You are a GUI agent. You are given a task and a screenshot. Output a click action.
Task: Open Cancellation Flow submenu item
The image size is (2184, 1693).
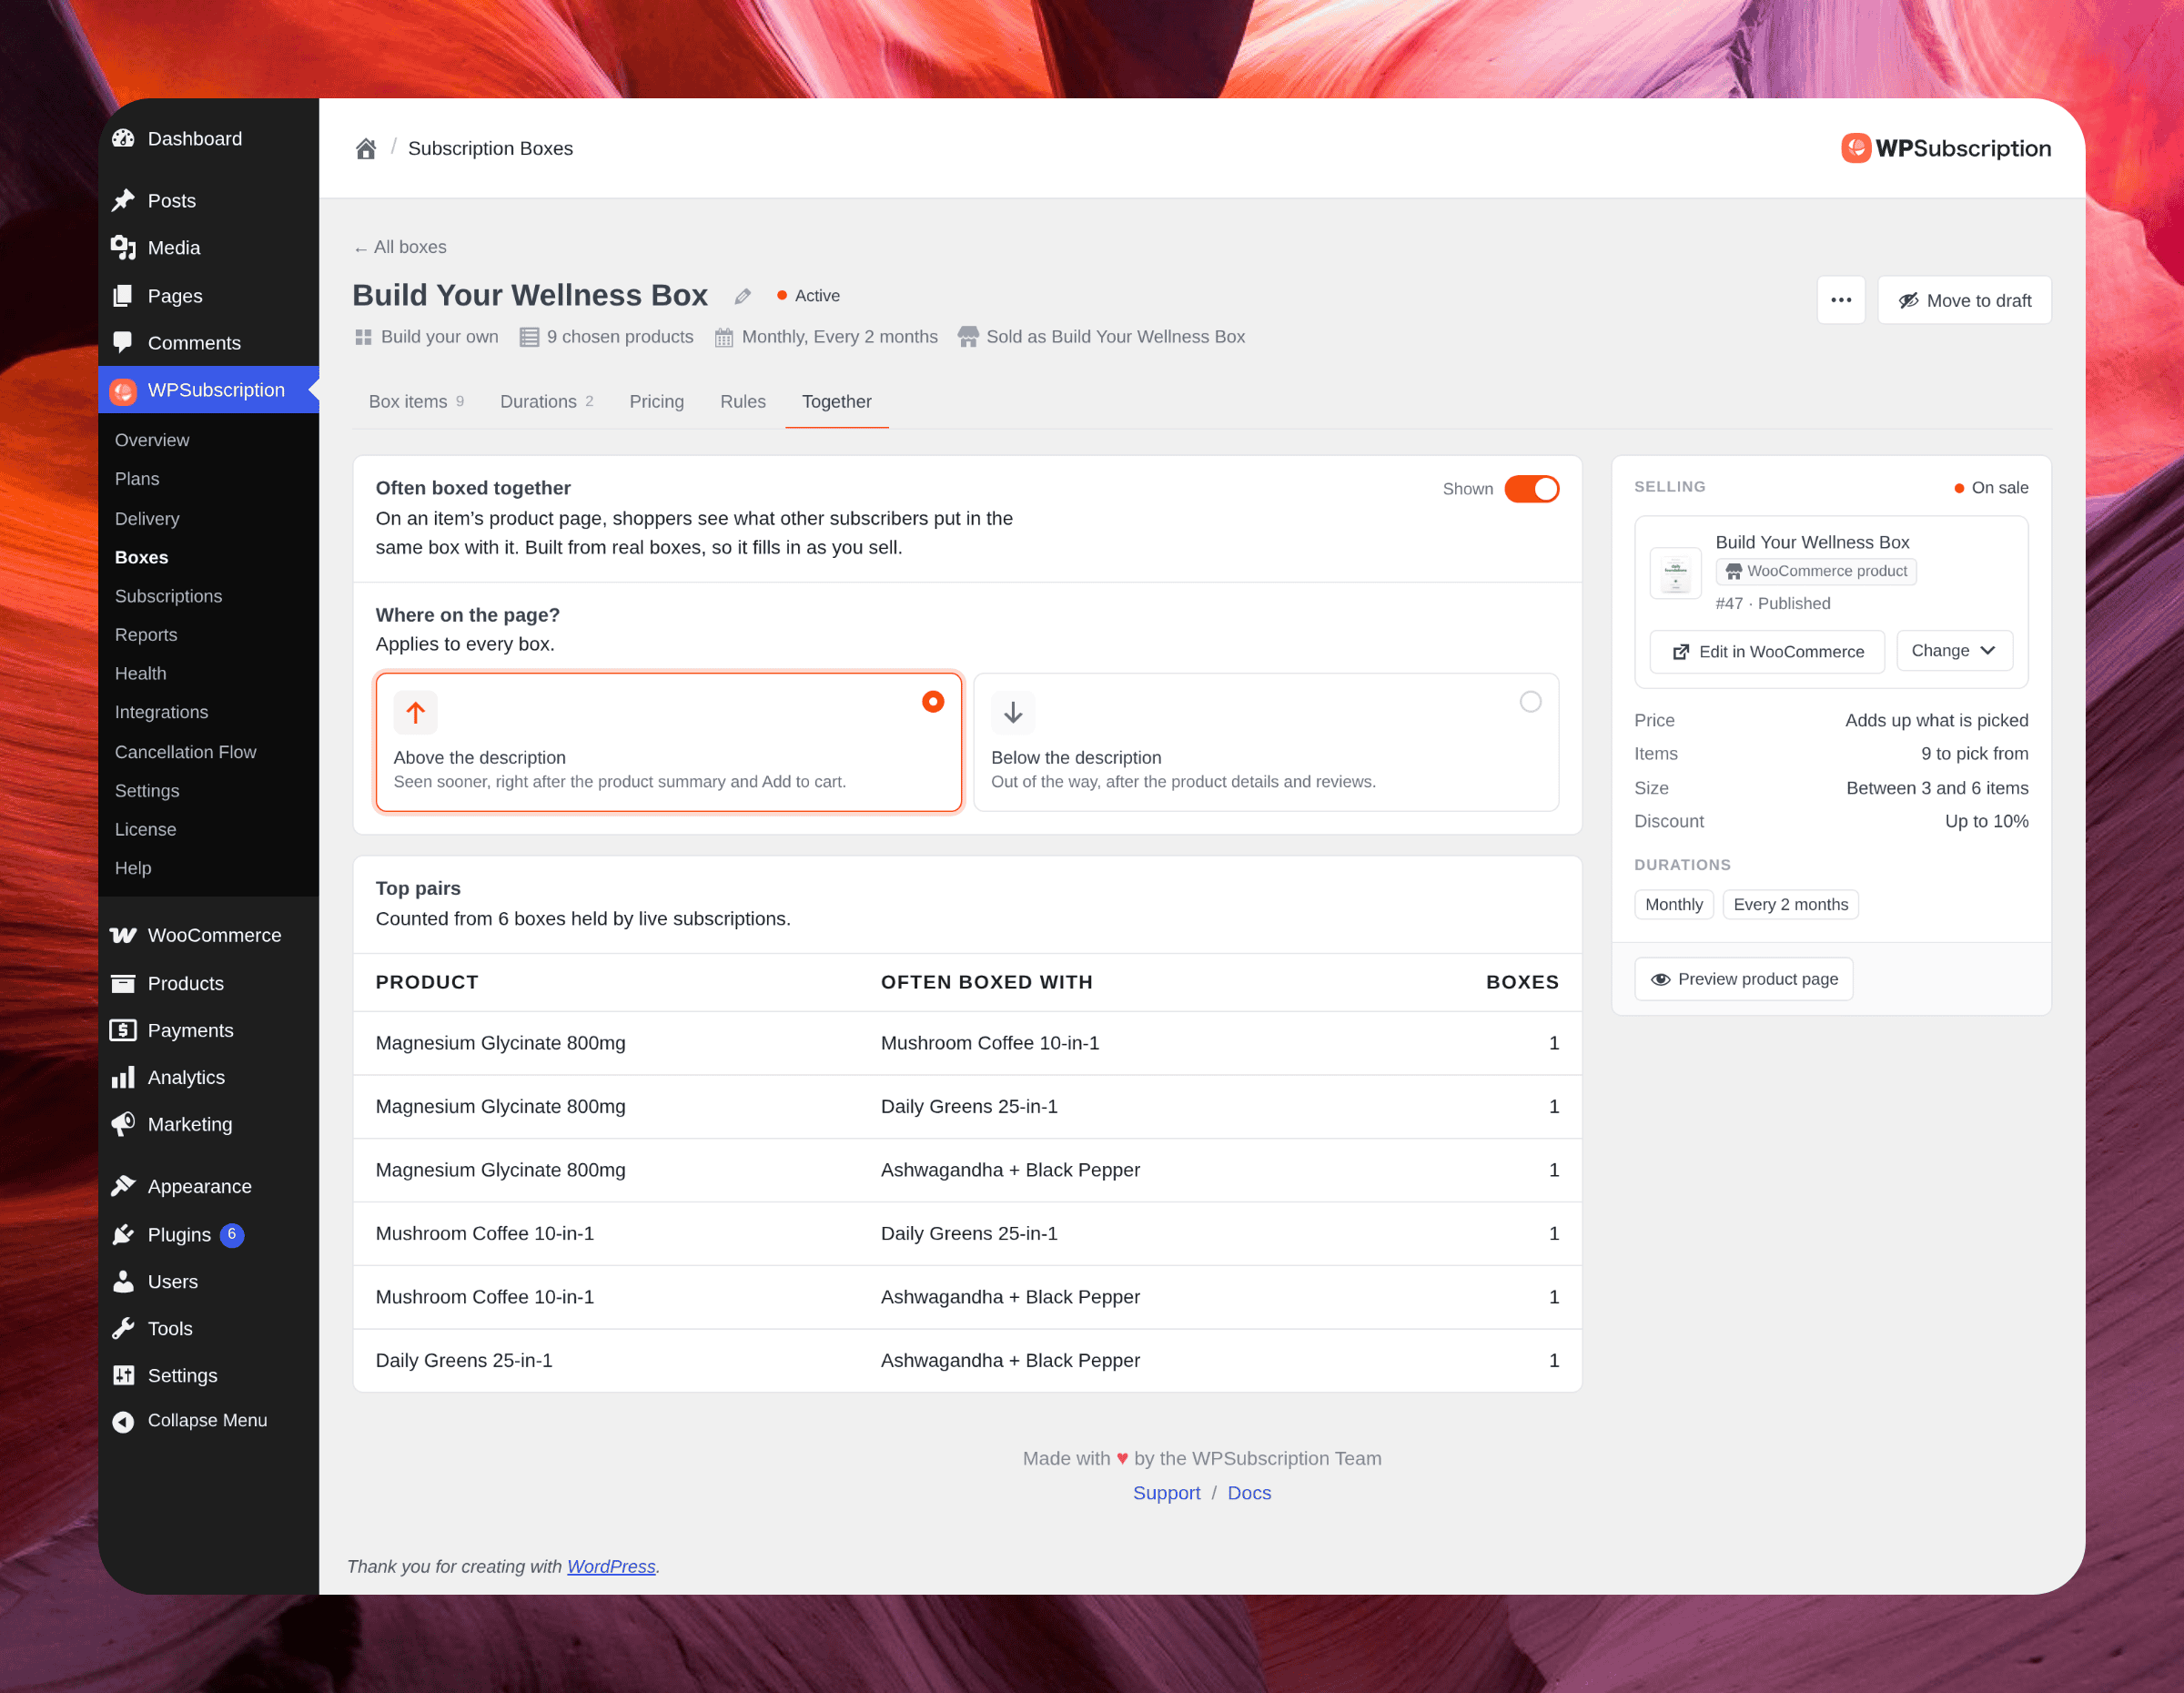click(185, 752)
